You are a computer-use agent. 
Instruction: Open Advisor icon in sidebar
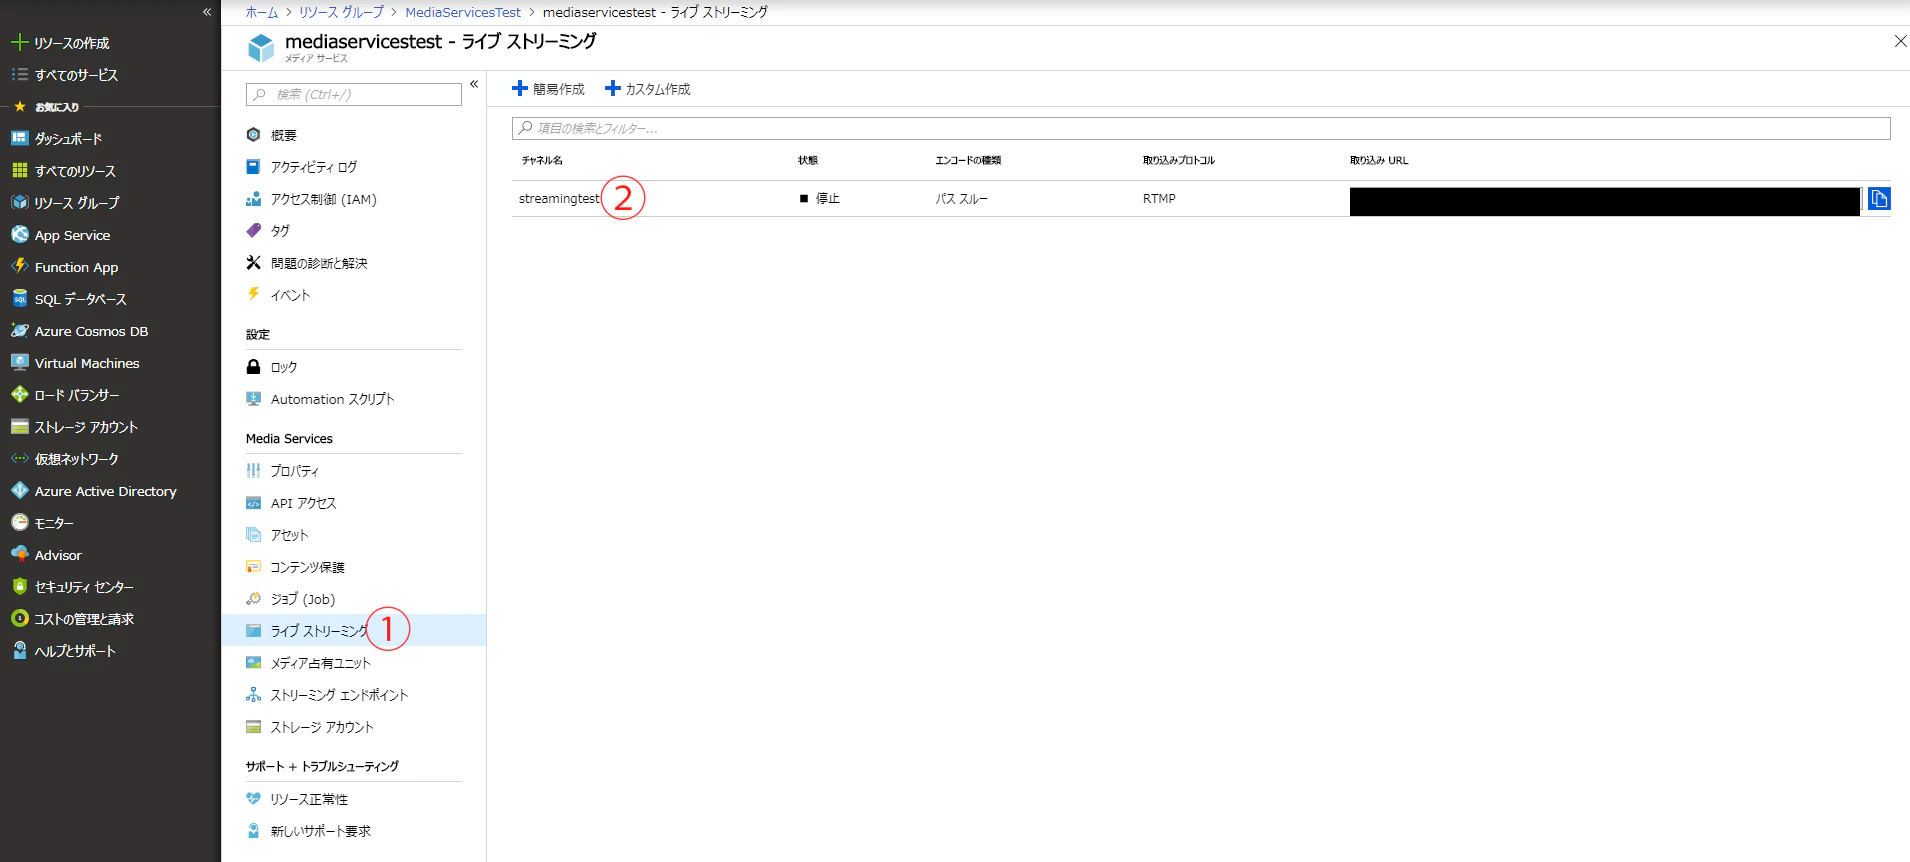pos(19,554)
